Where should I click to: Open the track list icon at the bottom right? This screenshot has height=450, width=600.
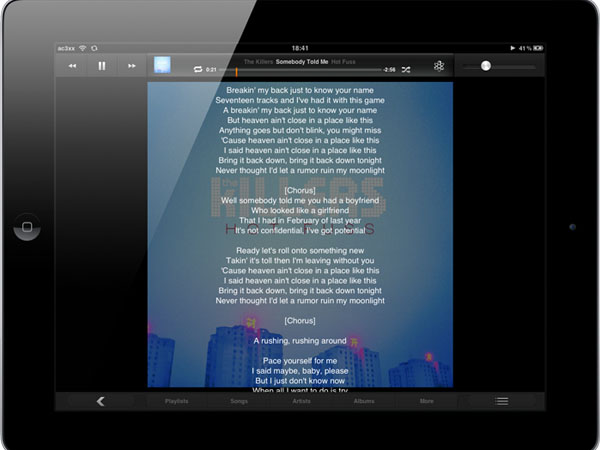pyautogui.click(x=501, y=401)
